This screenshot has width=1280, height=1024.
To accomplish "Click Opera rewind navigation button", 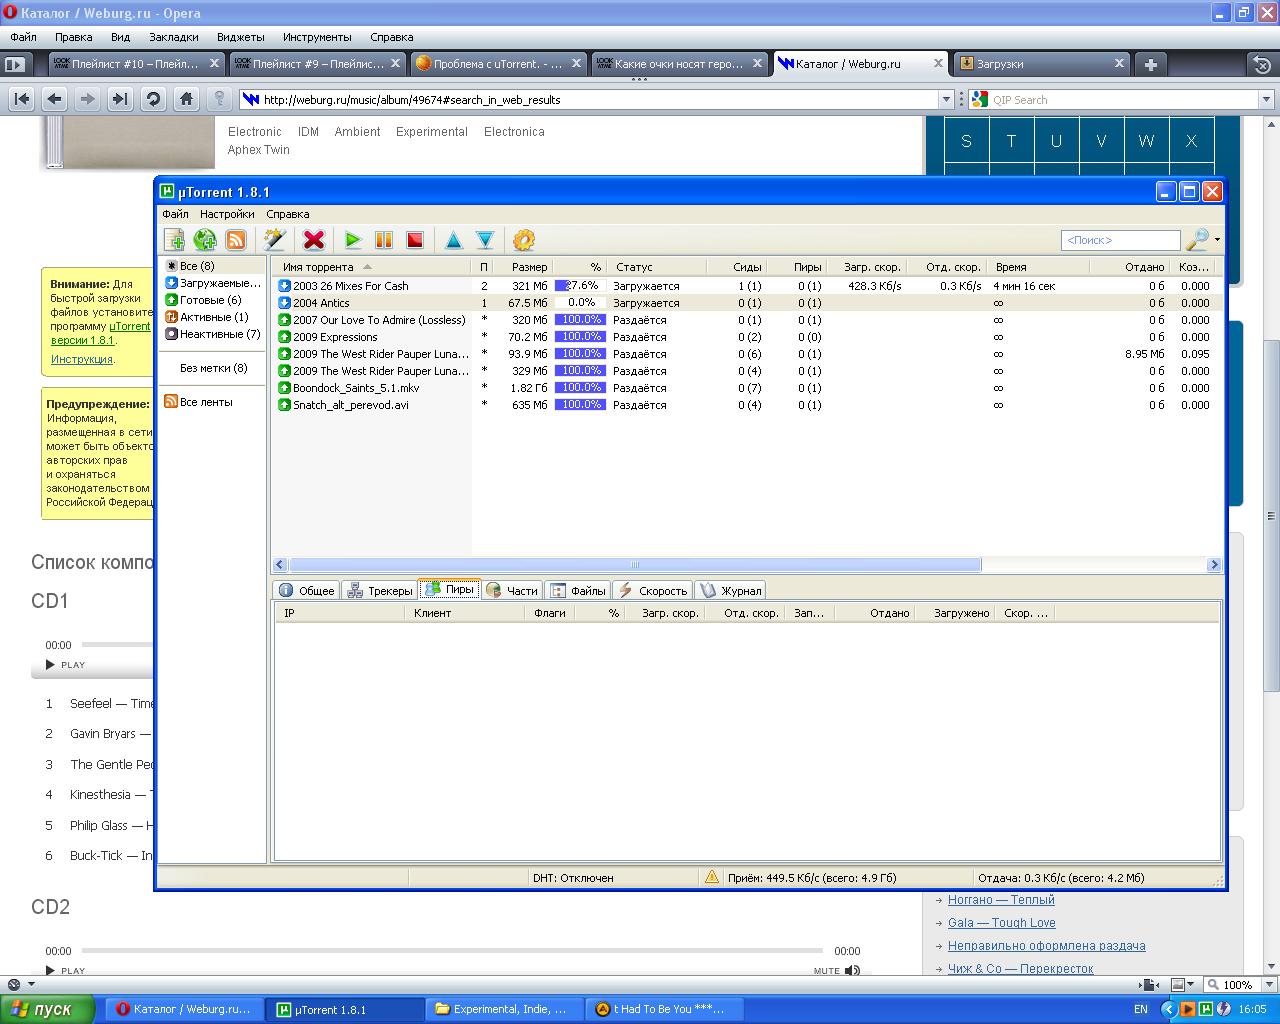I will coord(22,99).
